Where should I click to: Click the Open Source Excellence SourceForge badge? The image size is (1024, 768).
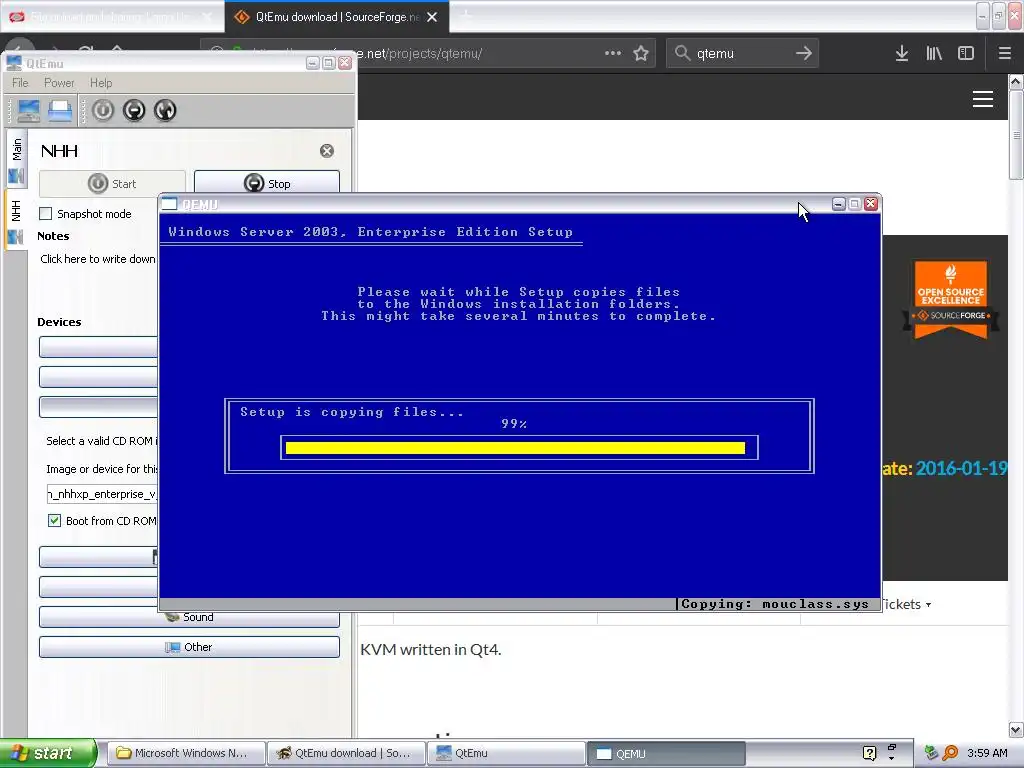tap(951, 300)
